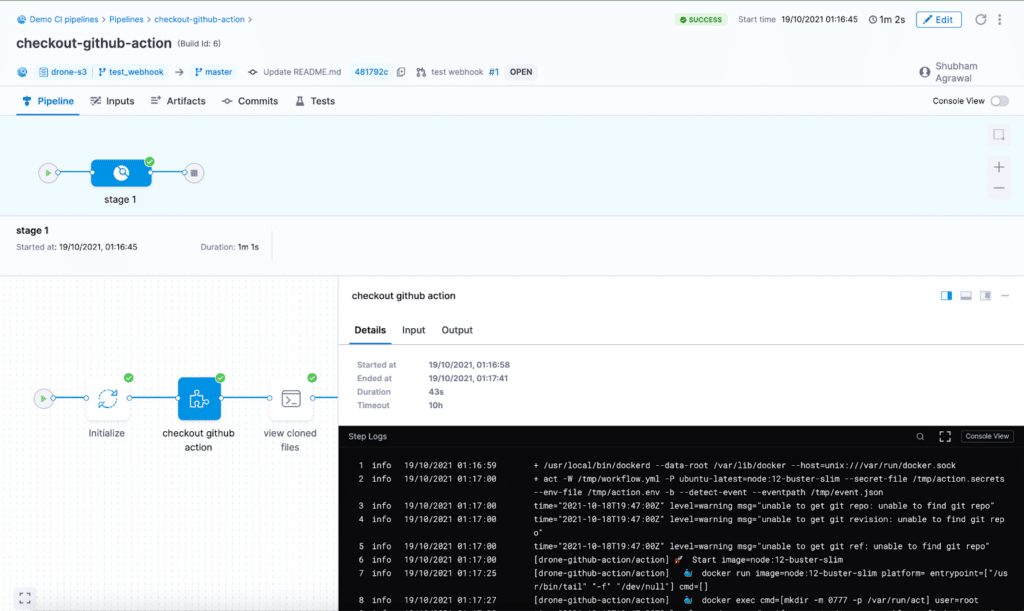
Task: Zoom in on the pipeline canvas
Action: click(998, 167)
